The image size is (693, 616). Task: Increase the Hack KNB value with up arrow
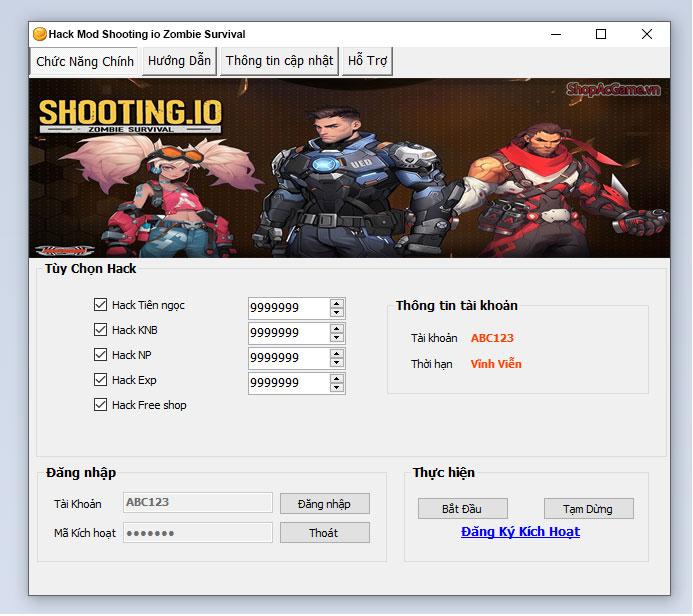337,329
